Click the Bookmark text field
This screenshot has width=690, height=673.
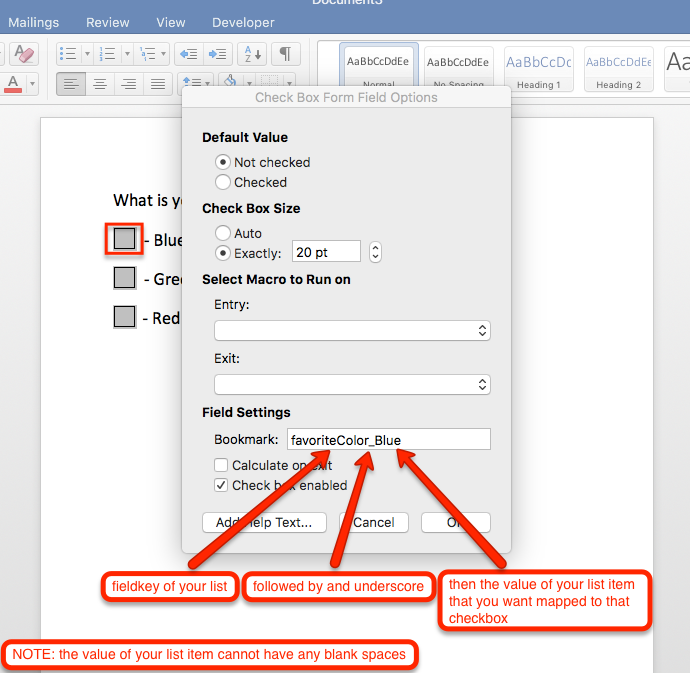click(388, 439)
